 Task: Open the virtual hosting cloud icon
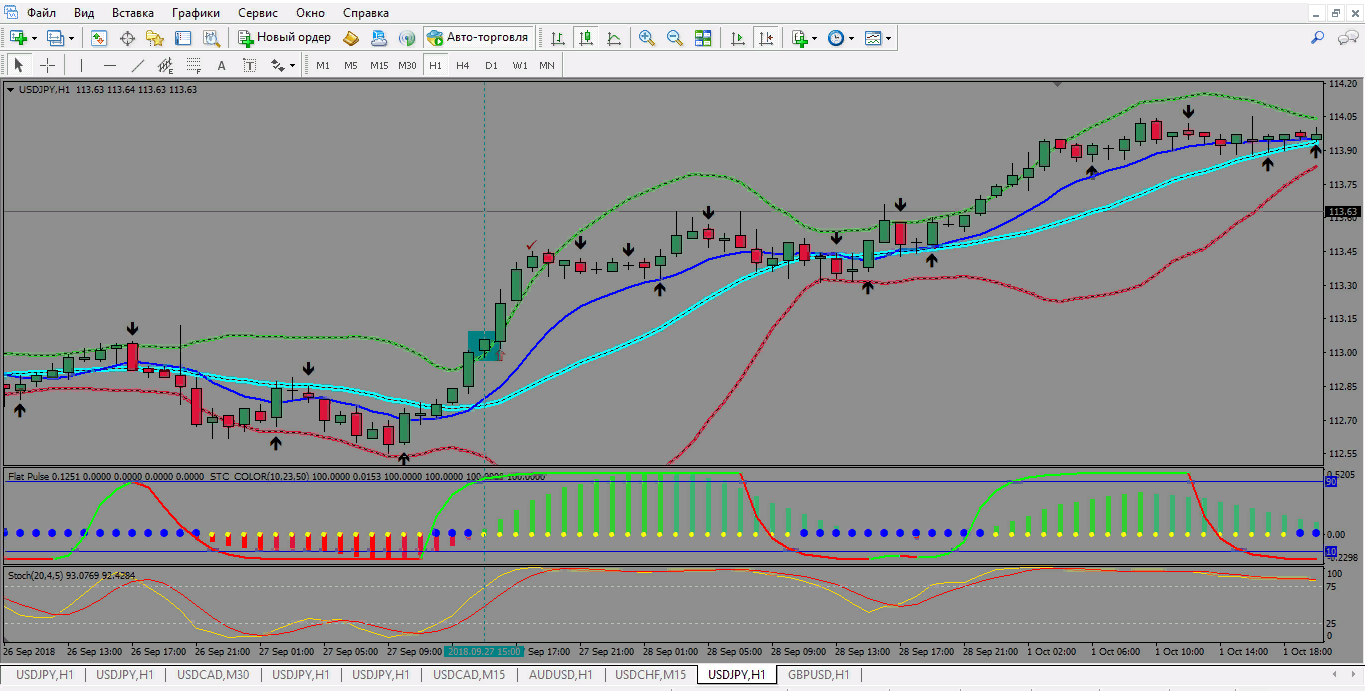pos(379,38)
